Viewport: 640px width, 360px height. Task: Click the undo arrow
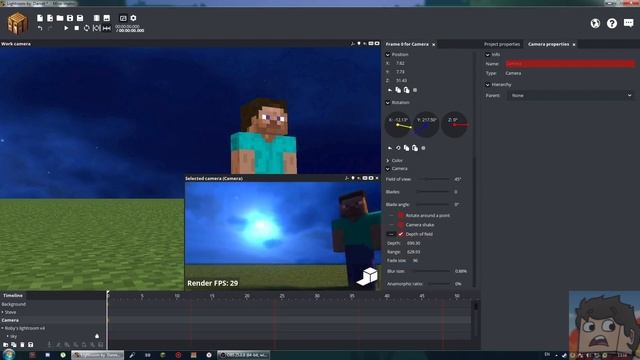(40, 28)
